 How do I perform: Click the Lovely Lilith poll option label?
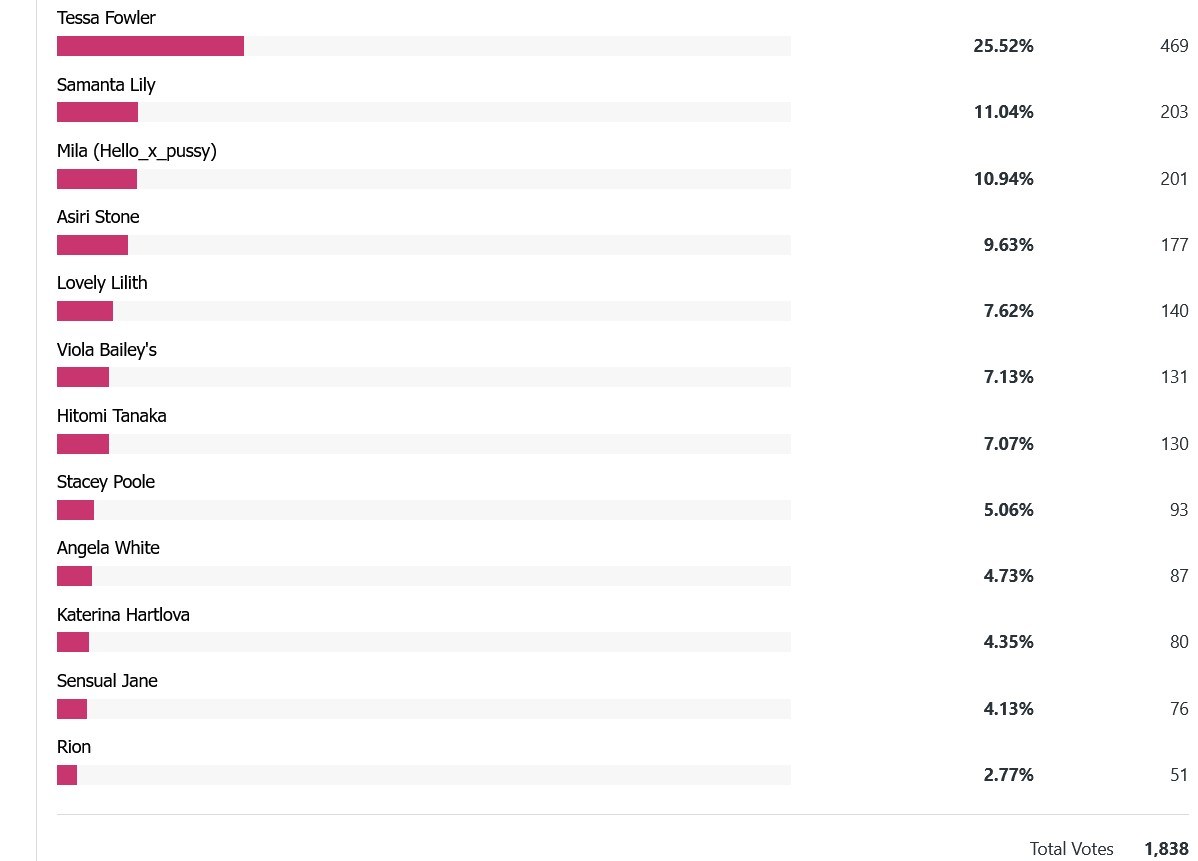point(102,283)
